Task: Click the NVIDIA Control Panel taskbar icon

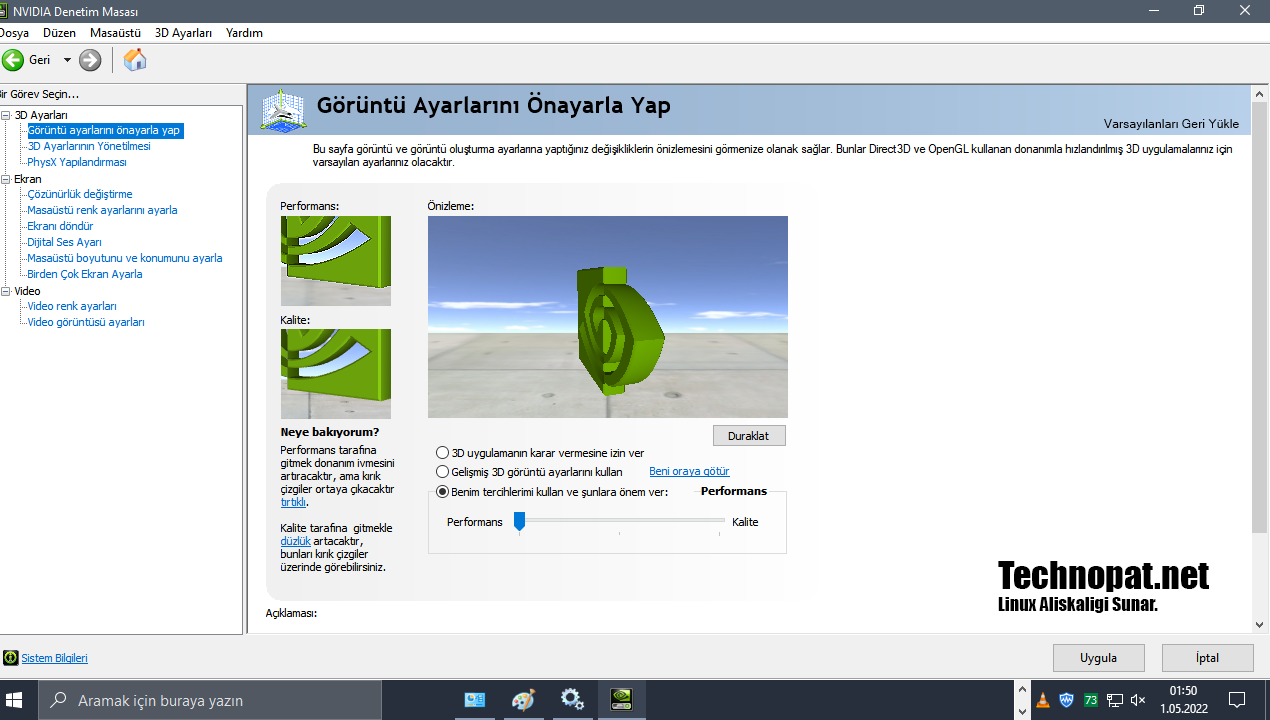Action: tap(621, 700)
